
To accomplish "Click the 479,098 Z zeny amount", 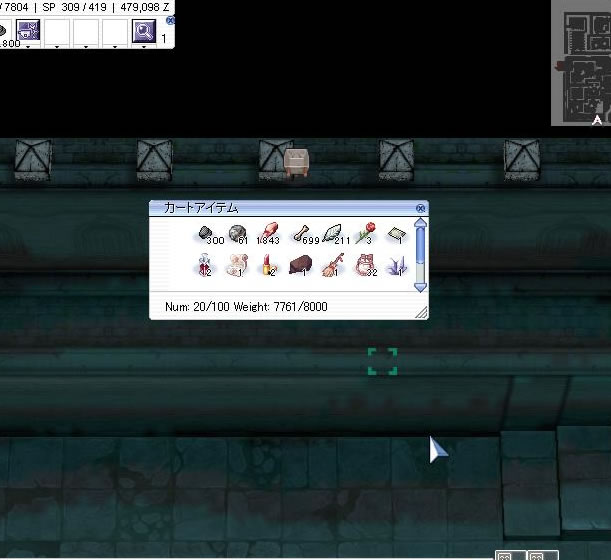I will [x=145, y=7].
